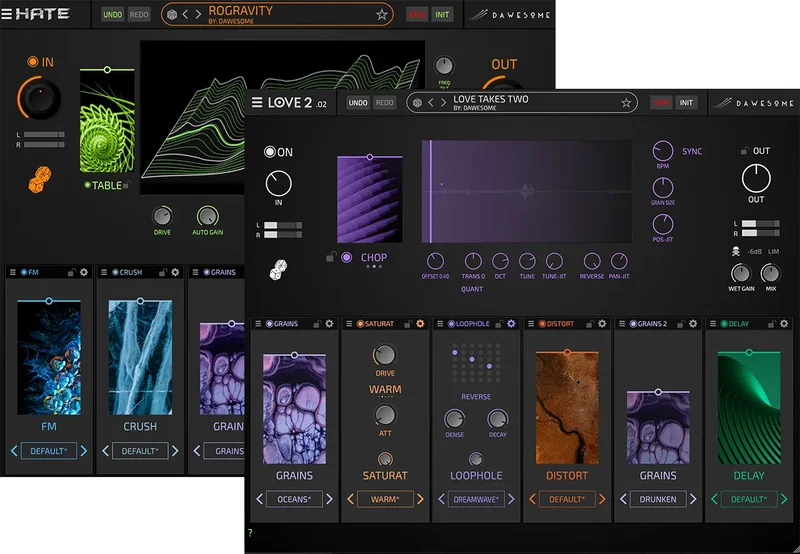
Task: Click the purple waveform display in Love 2
Action: (x=527, y=191)
